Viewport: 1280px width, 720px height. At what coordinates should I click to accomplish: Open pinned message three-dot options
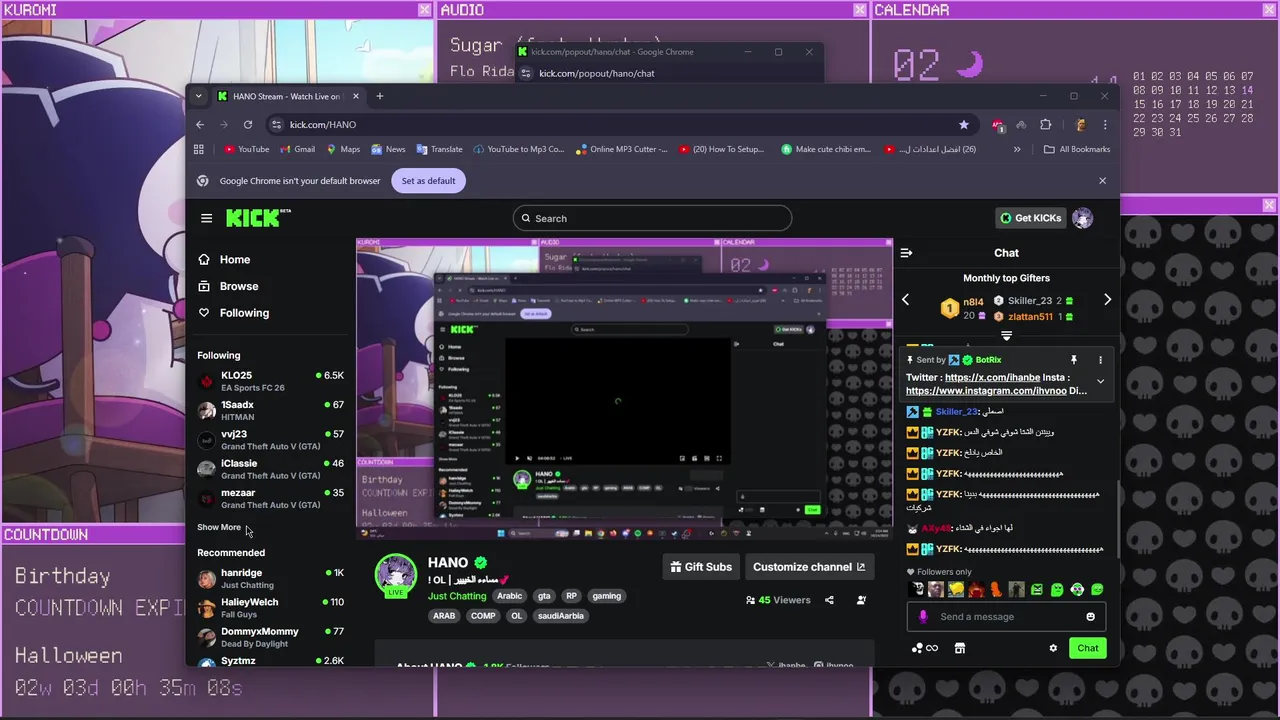point(1100,360)
